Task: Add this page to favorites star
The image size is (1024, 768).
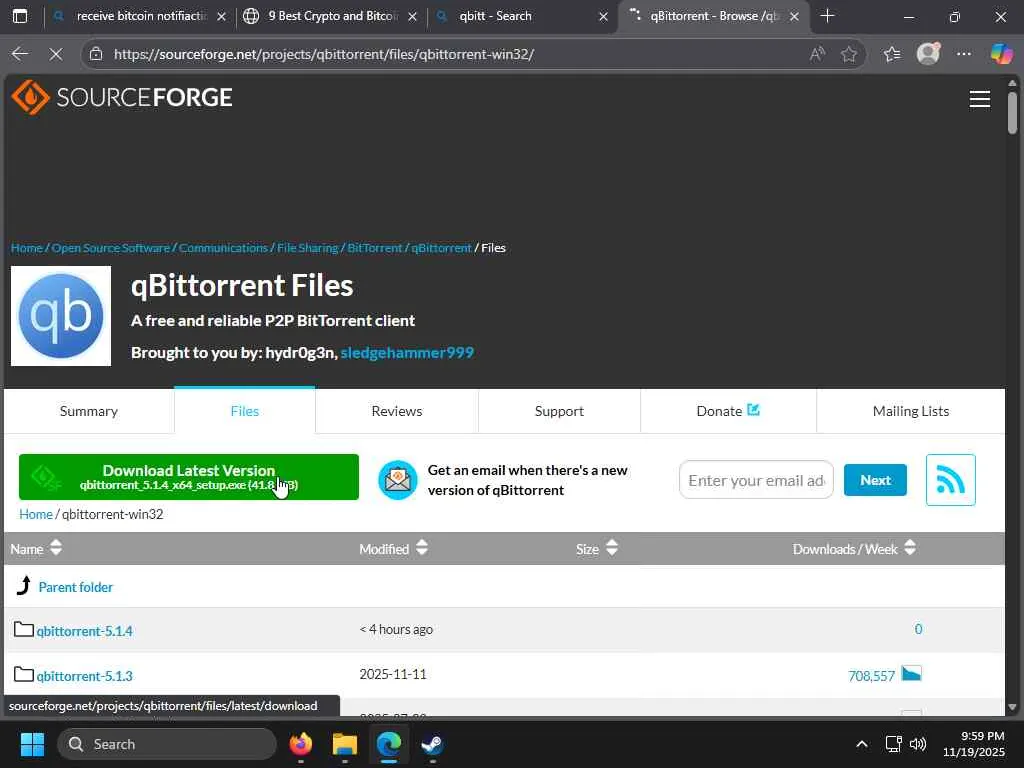Action: pos(848,54)
